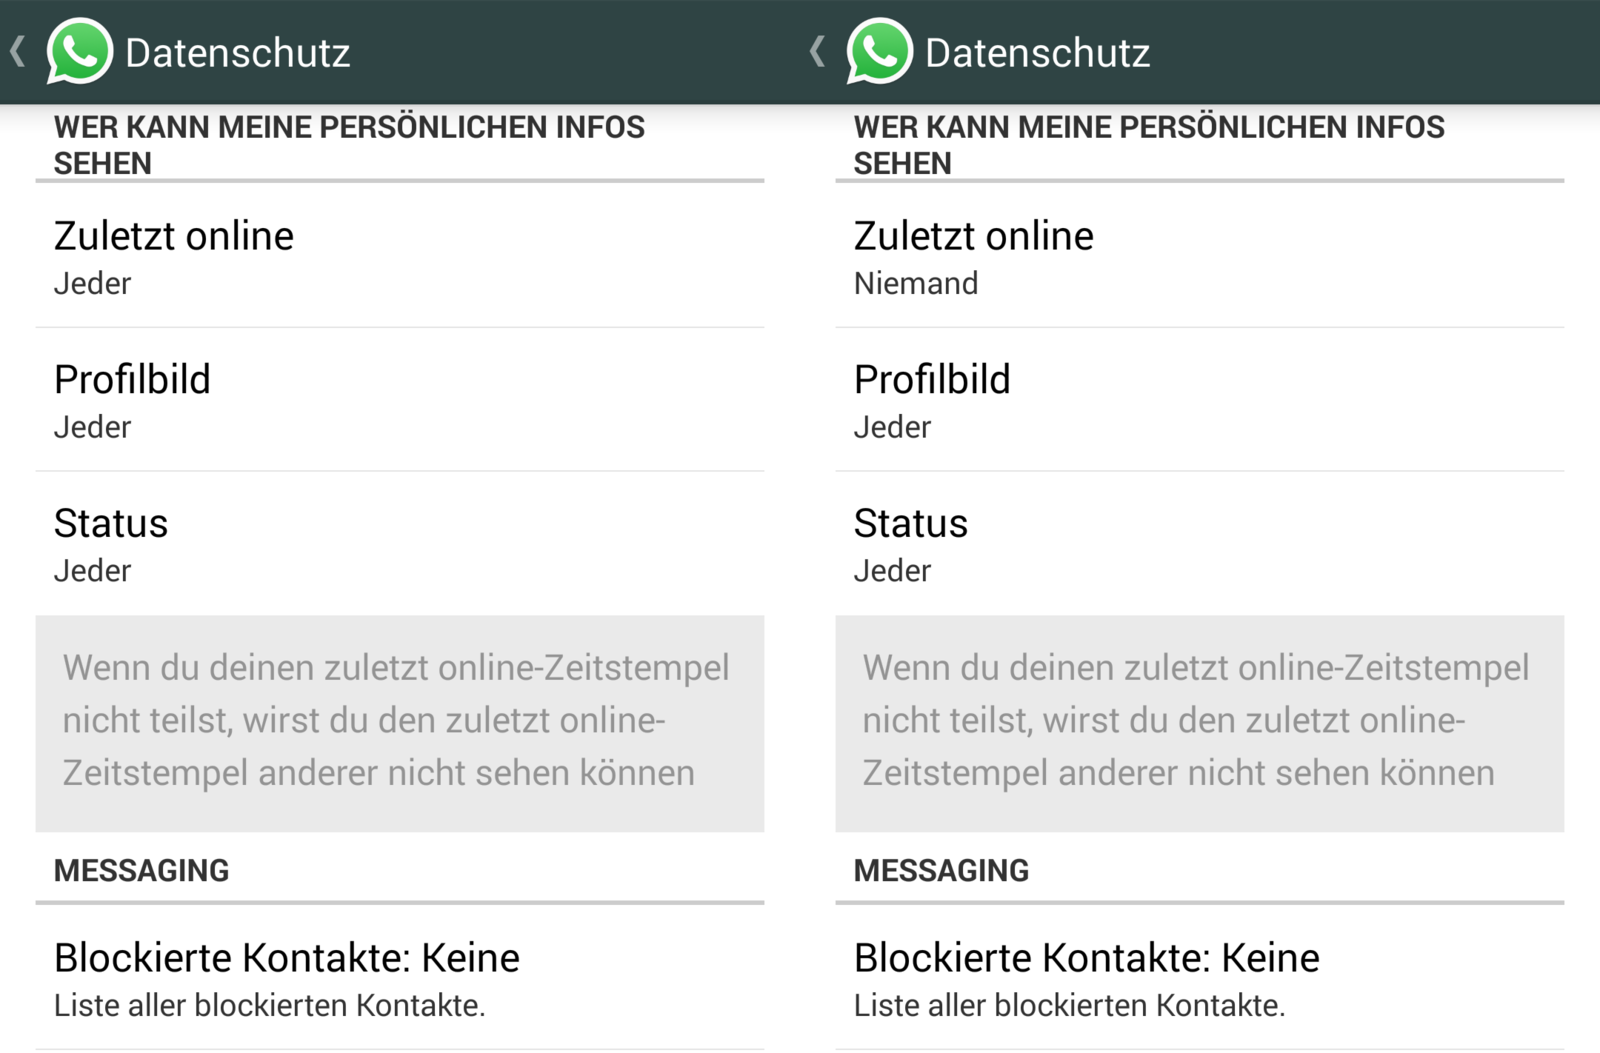Open 'Blockierte Kontakte' list in the left screen

click(399, 978)
